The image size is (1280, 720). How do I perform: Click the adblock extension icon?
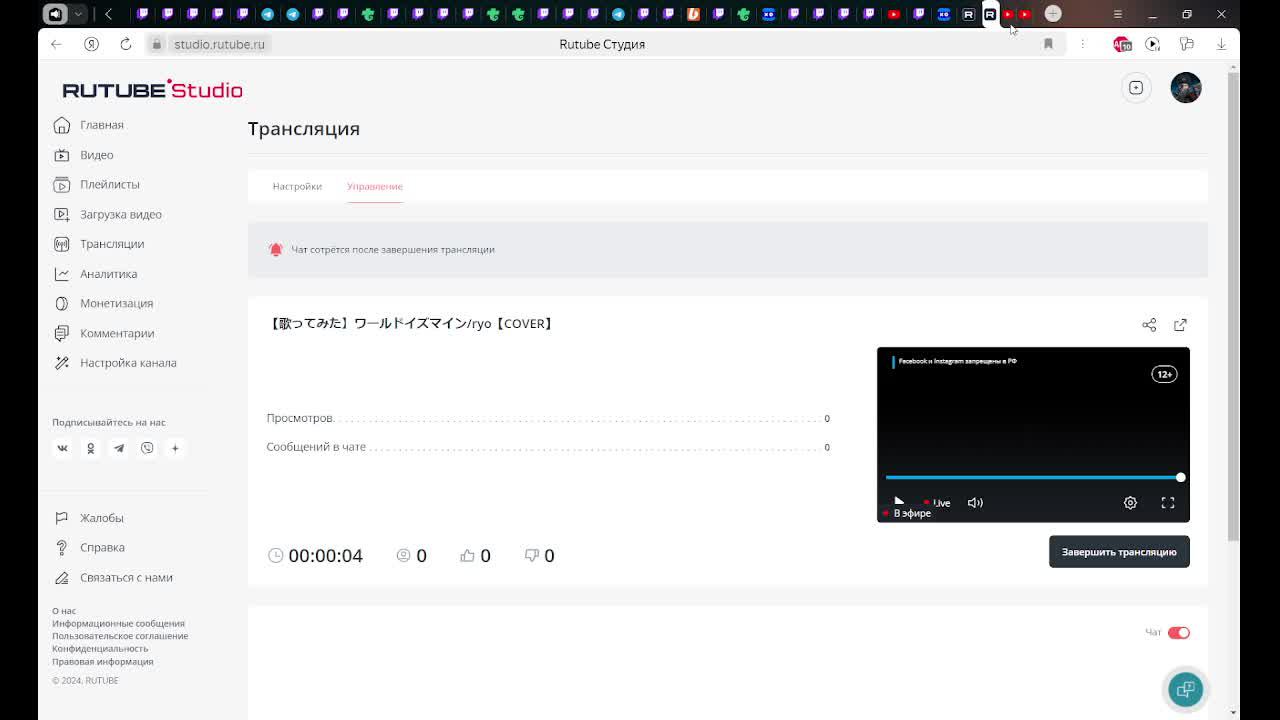(1122, 44)
